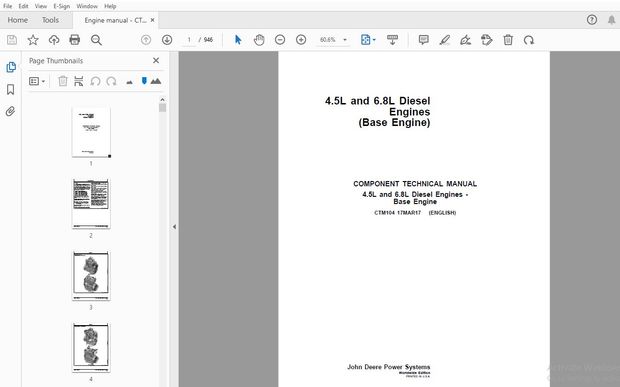Open the File menu
The width and height of the screenshot is (620, 387).
coord(8,6)
